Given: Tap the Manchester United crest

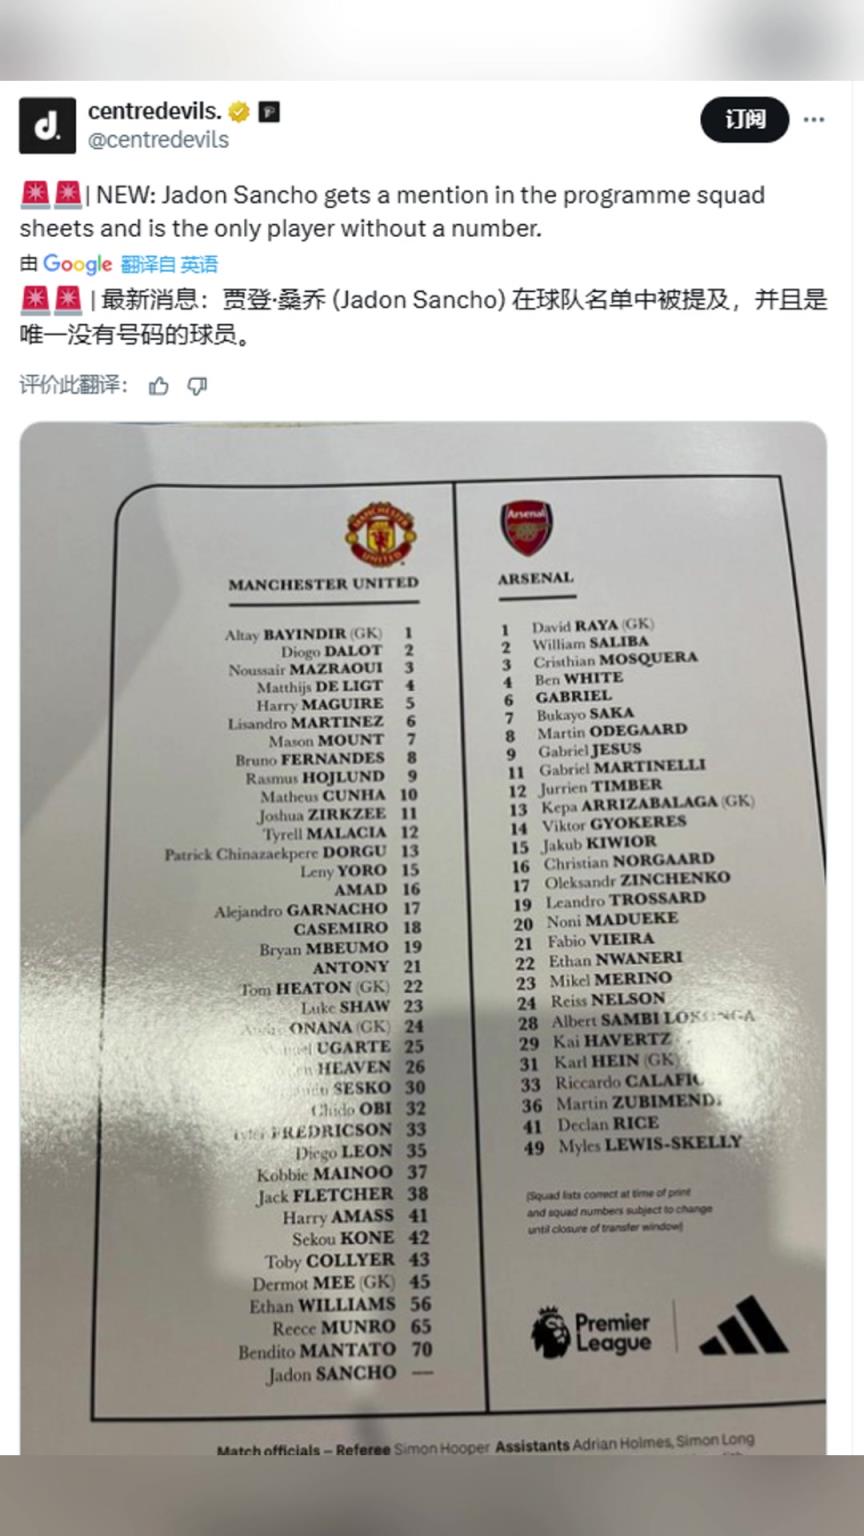Looking at the screenshot, I should coord(381,534).
